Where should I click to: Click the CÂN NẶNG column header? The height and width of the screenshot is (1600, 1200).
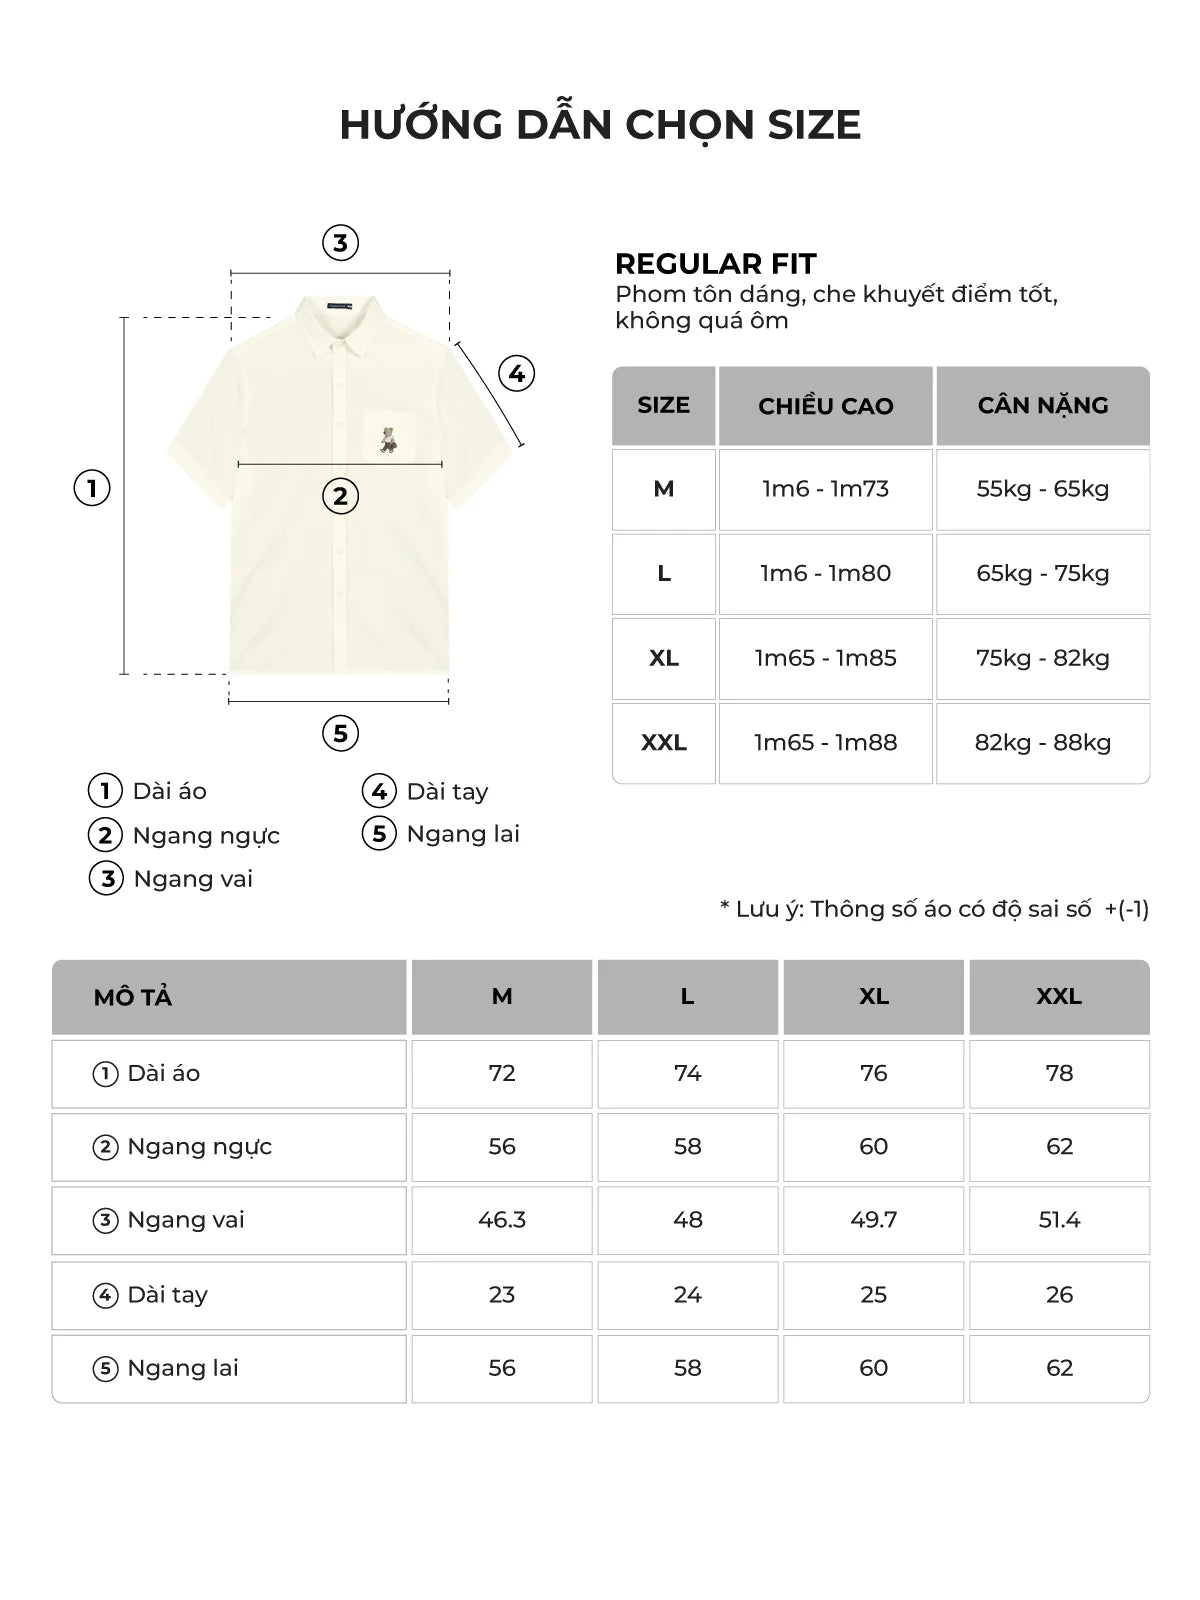click(x=1043, y=406)
